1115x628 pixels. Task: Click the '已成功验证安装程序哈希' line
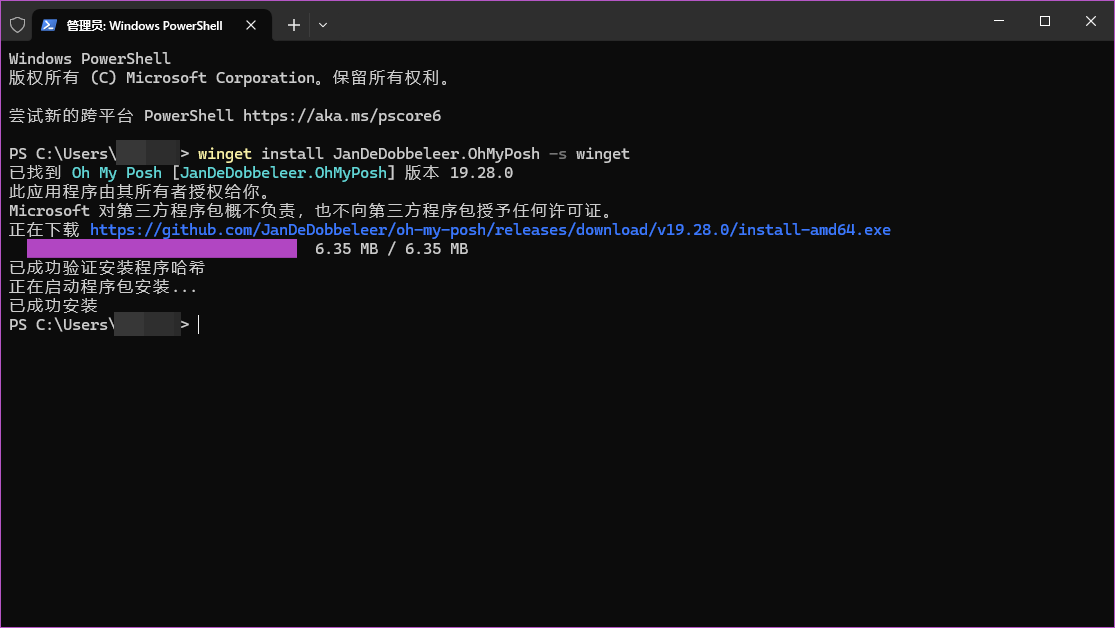point(107,268)
